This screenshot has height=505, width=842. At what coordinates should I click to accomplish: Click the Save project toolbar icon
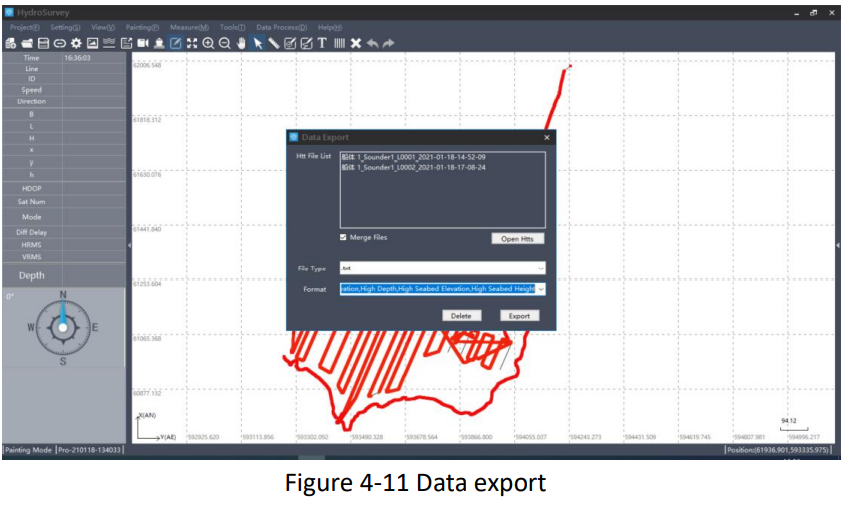[43, 44]
